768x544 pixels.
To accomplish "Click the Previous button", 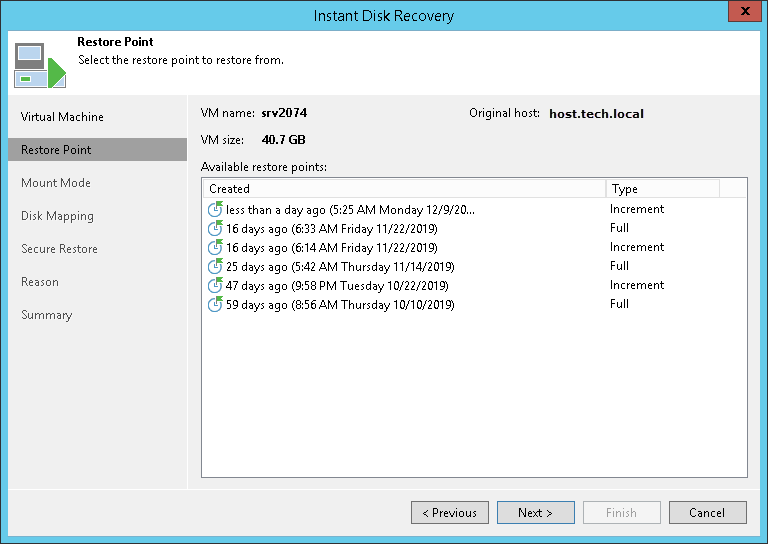I will point(449,513).
